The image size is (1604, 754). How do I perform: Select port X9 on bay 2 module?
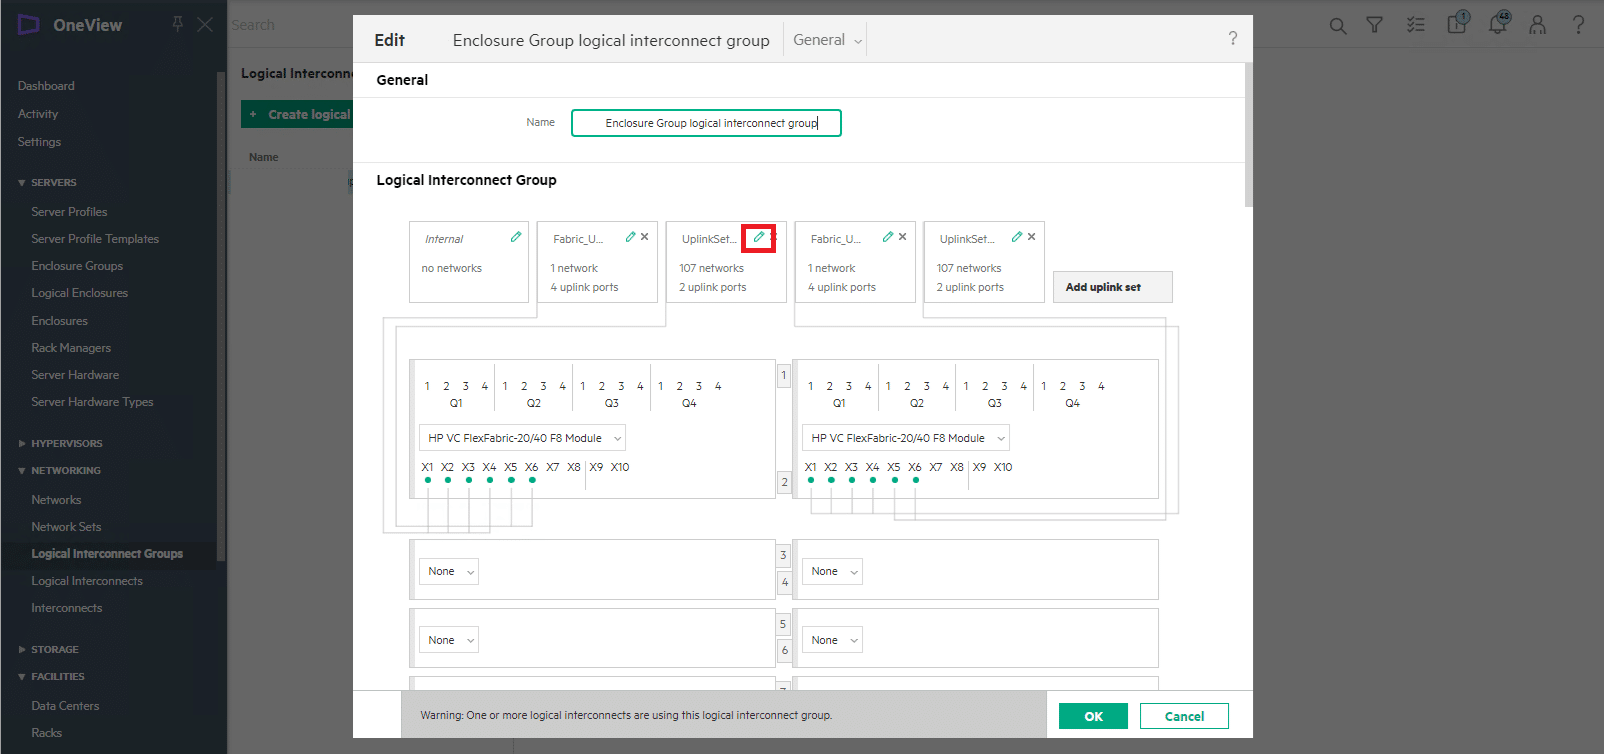[x=979, y=467]
